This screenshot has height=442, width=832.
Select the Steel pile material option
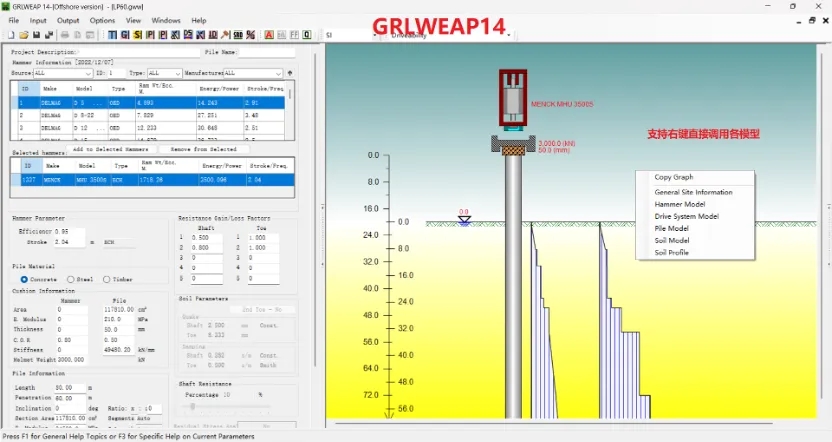[70, 279]
